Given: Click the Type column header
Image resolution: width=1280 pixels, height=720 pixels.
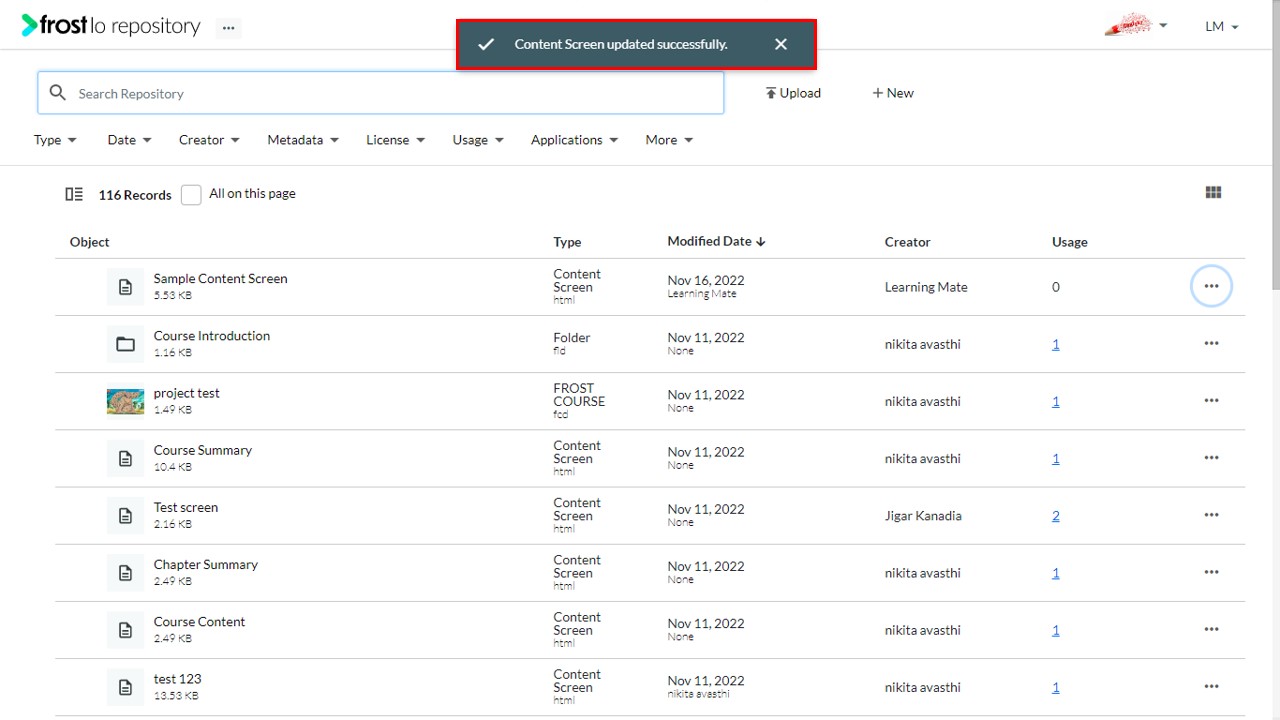Looking at the screenshot, I should tap(567, 242).
